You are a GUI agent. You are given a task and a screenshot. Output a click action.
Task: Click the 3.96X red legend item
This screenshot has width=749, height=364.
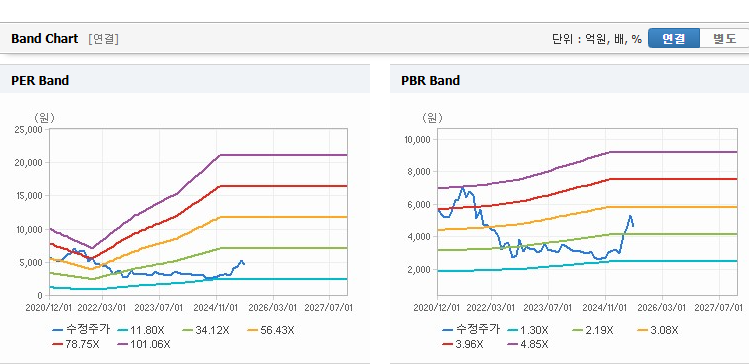click(x=463, y=344)
